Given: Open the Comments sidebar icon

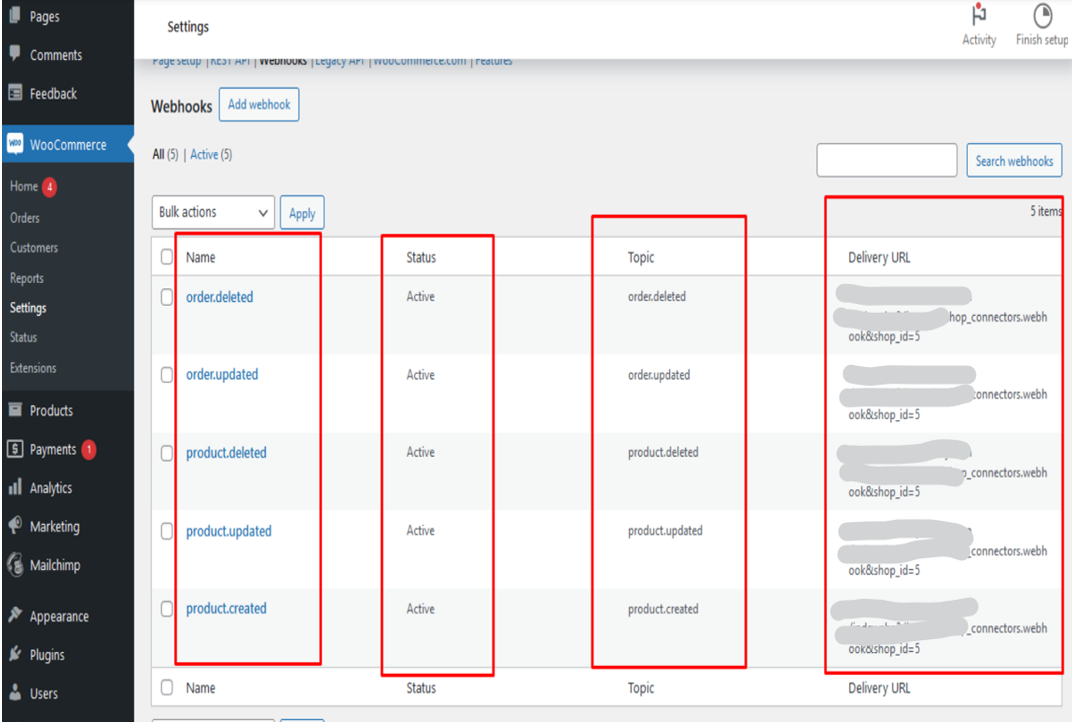Looking at the screenshot, I should pos(14,55).
